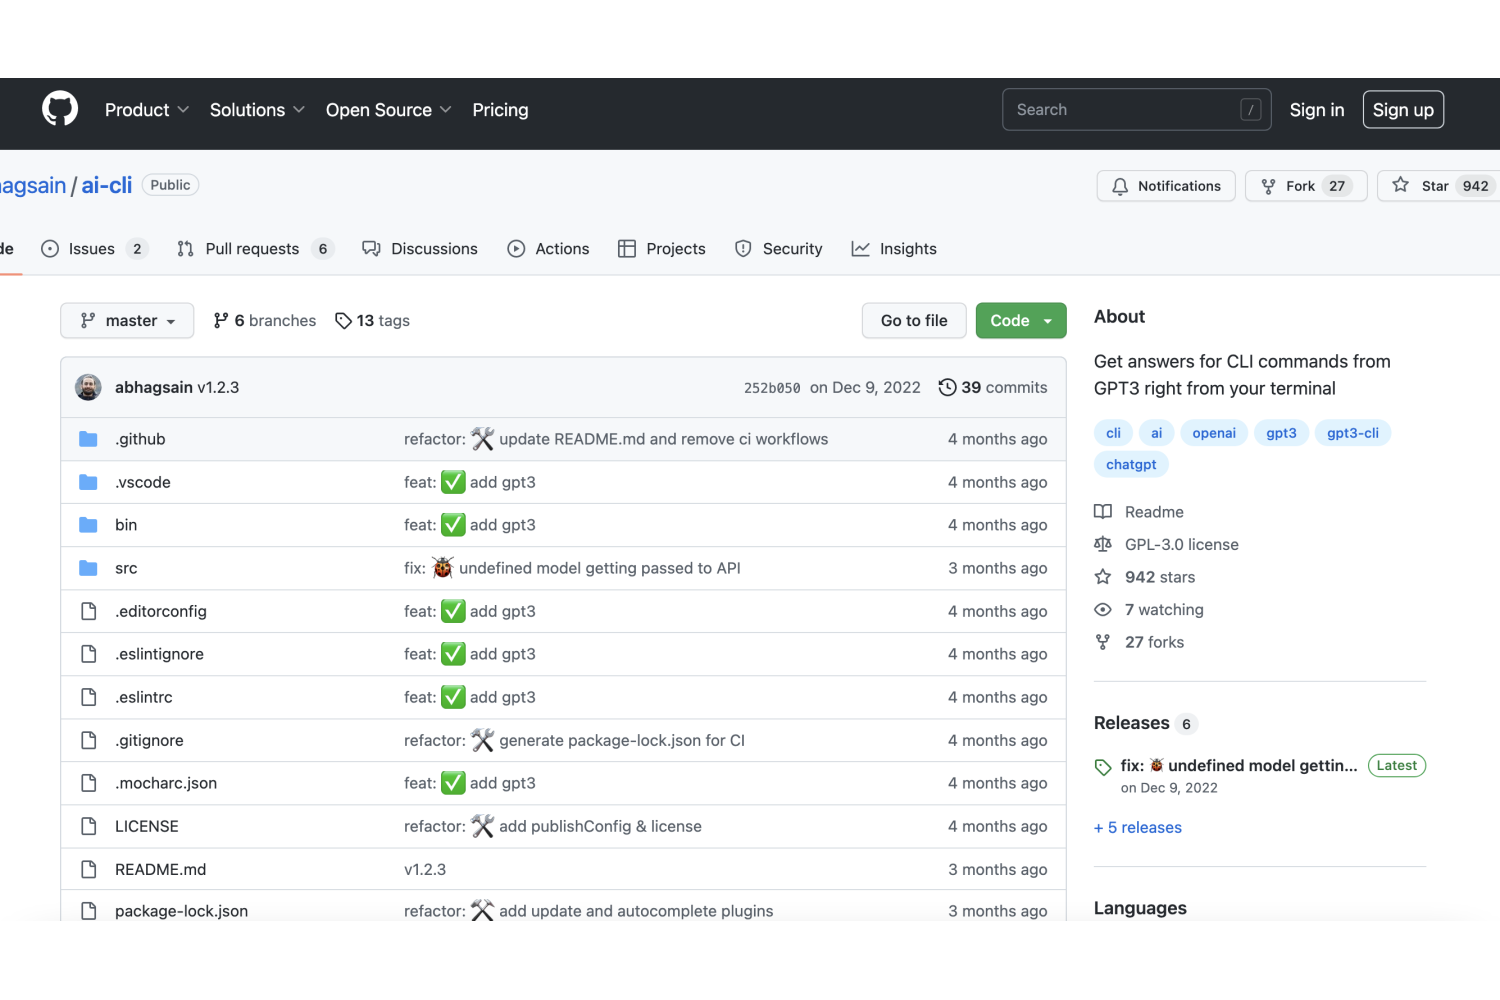Click the watching eye icon

pyautogui.click(x=1103, y=609)
